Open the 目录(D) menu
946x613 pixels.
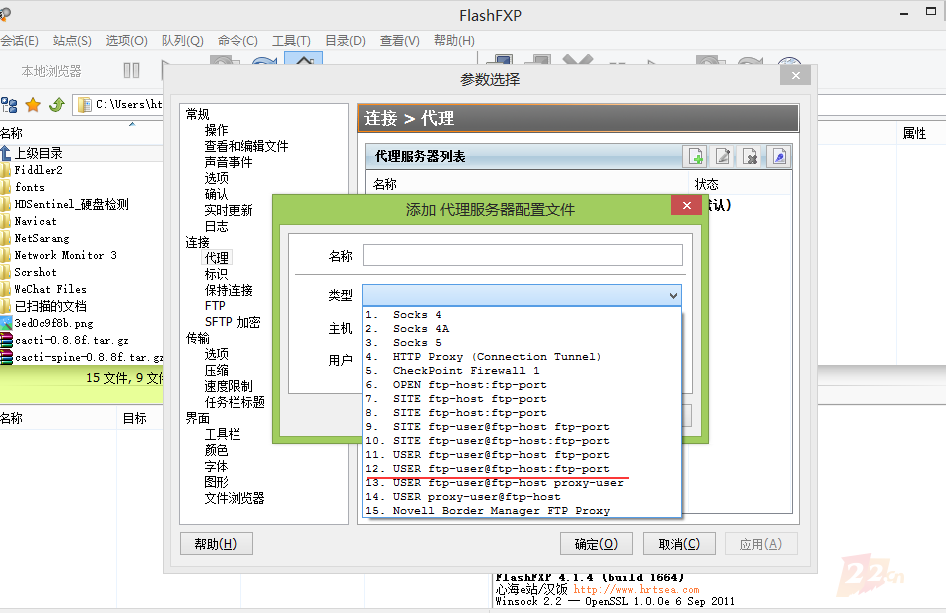coord(345,40)
